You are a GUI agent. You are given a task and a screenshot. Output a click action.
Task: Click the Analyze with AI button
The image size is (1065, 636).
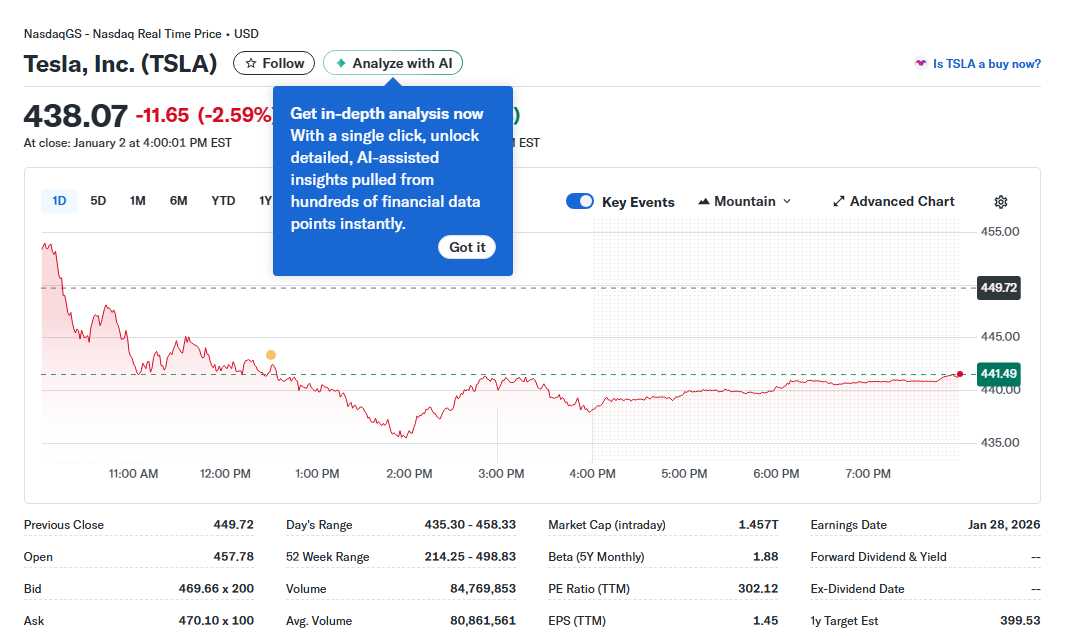coord(392,62)
